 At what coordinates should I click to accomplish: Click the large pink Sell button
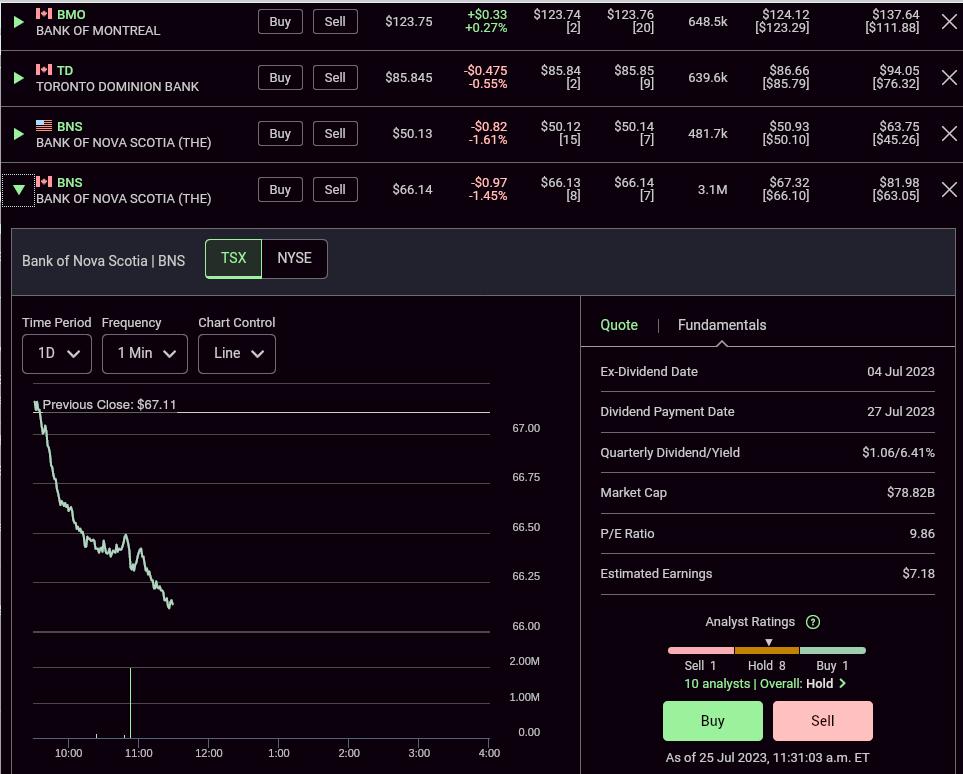[822, 721]
